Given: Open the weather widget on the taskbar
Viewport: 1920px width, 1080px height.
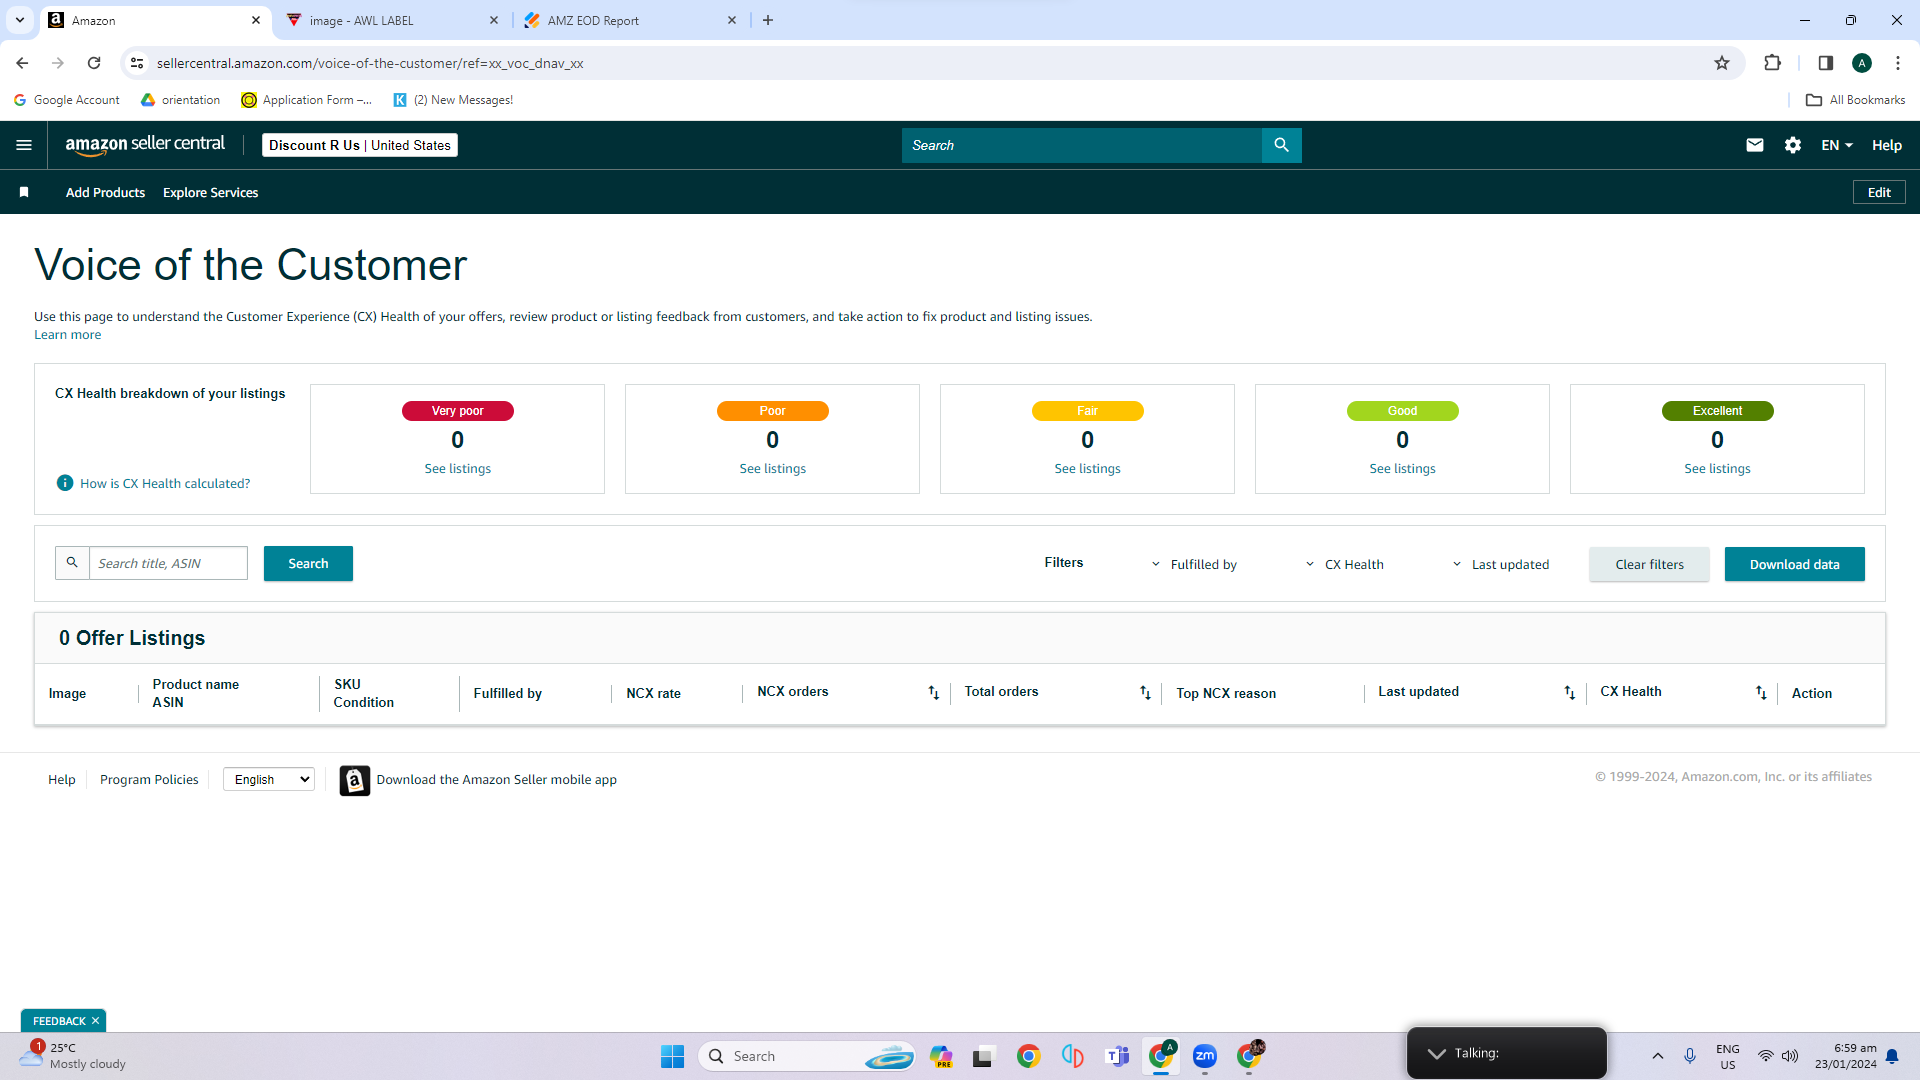Looking at the screenshot, I should pyautogui.click(x=72, y=1056).
